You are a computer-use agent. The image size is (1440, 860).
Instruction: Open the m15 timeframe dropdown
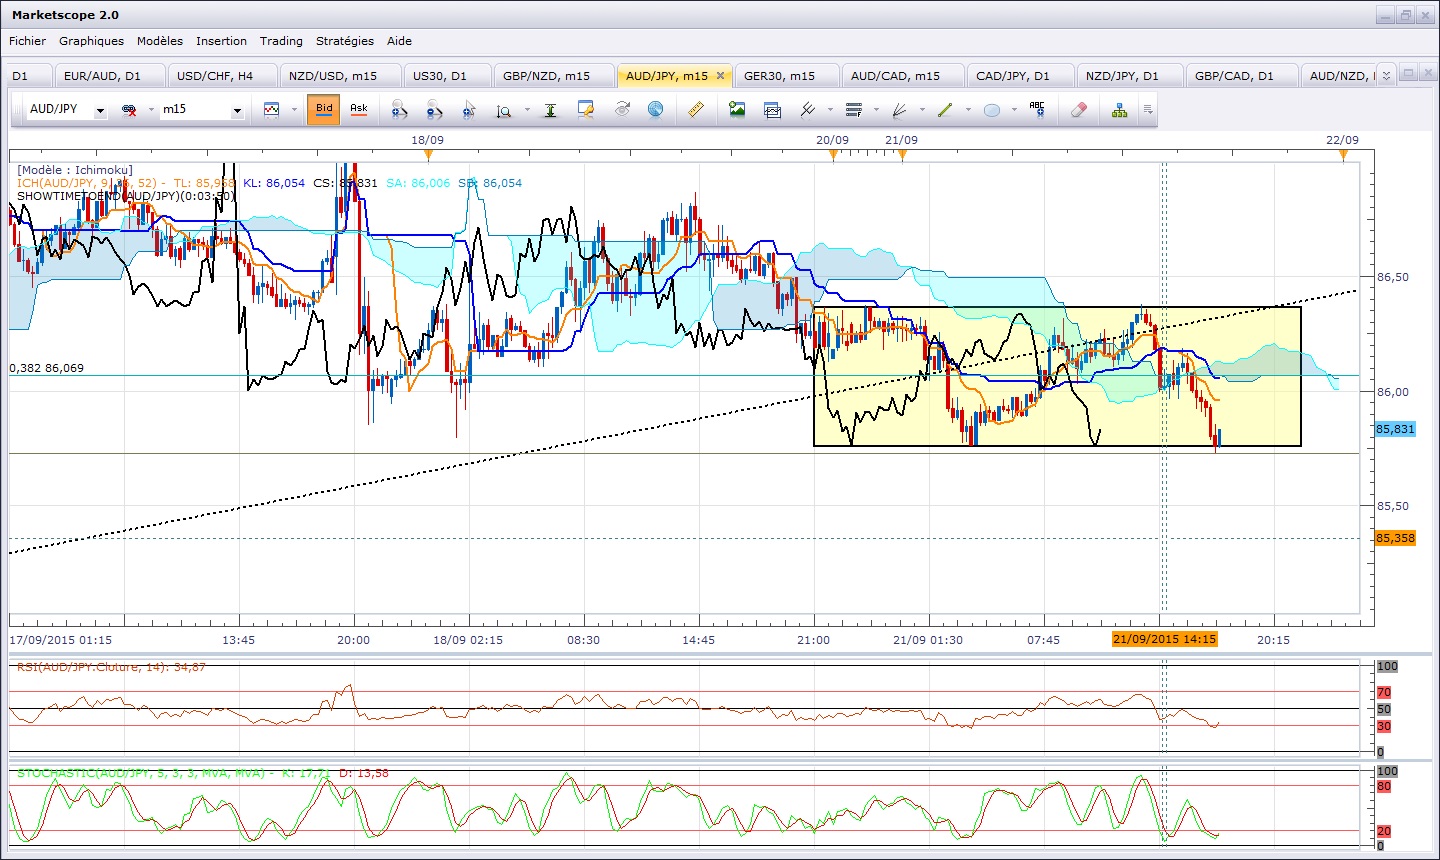pyautogui.click(x=237, y=111)
